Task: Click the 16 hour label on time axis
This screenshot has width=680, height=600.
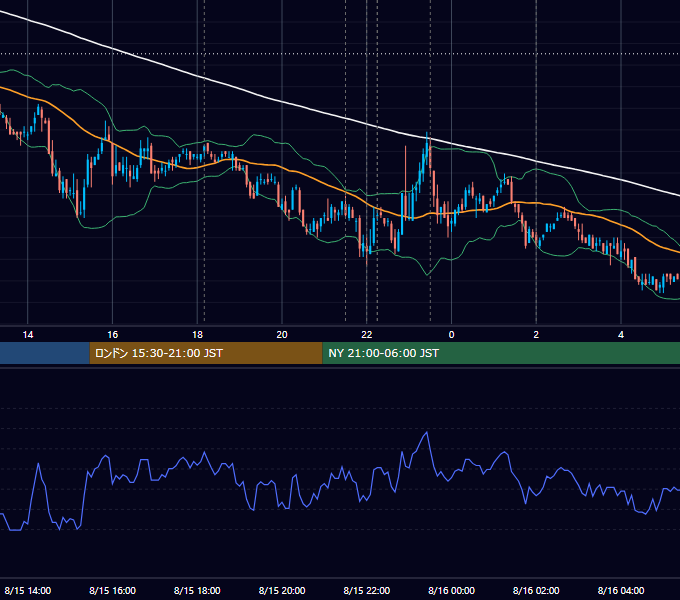Action: 112,335
